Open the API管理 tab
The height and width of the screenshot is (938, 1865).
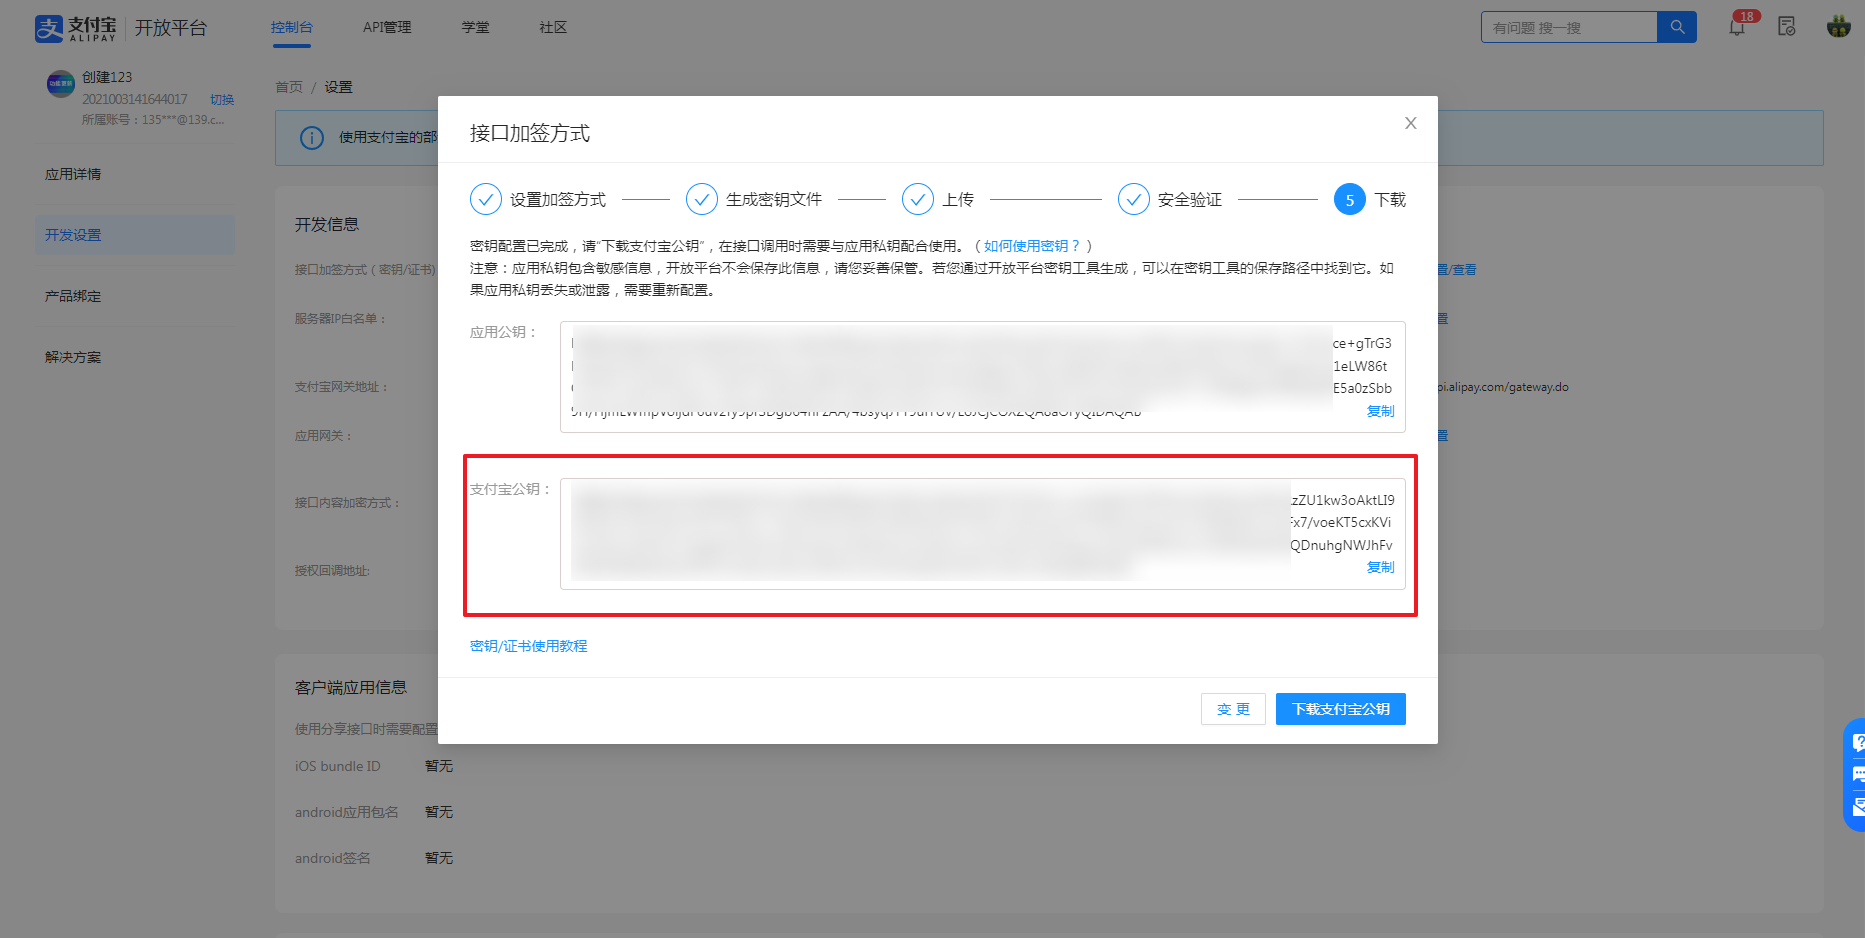[387, 27]
